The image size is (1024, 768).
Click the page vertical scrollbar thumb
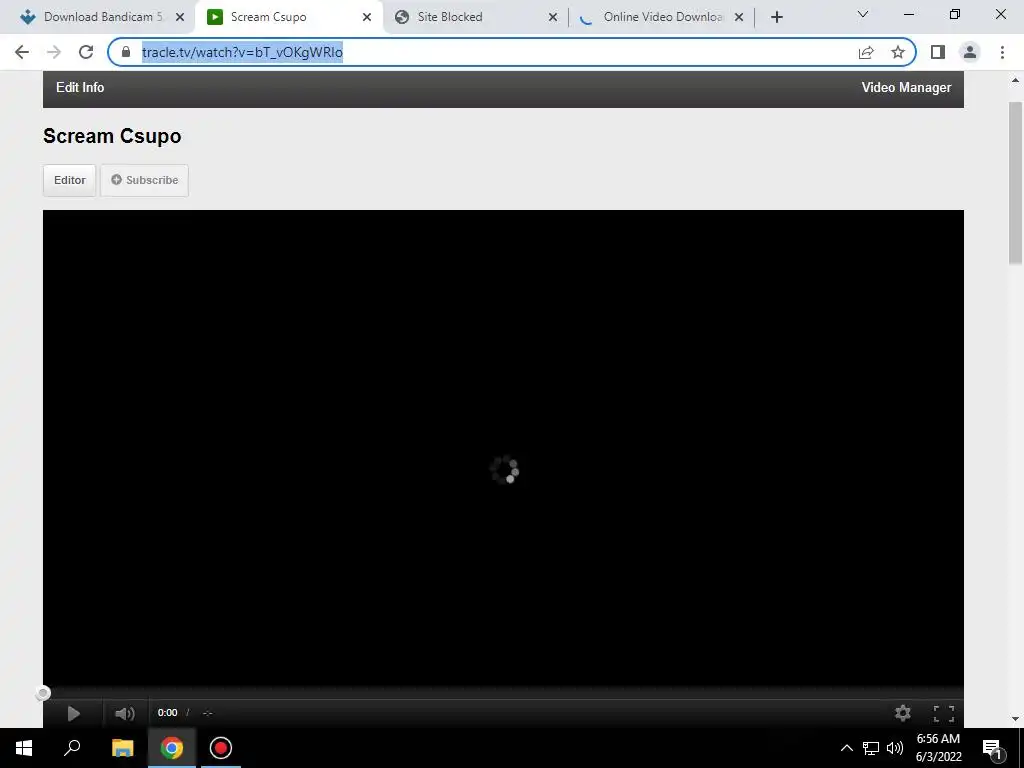pos(1015,183)
